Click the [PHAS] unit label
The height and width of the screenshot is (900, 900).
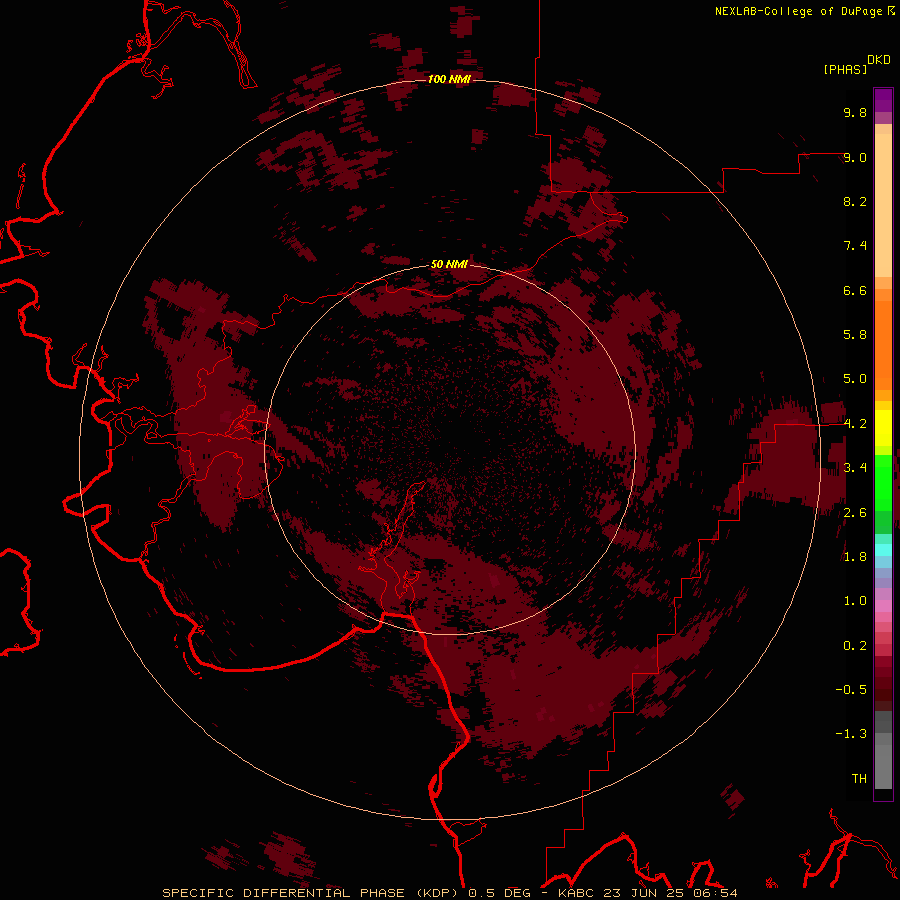point(845,69)
